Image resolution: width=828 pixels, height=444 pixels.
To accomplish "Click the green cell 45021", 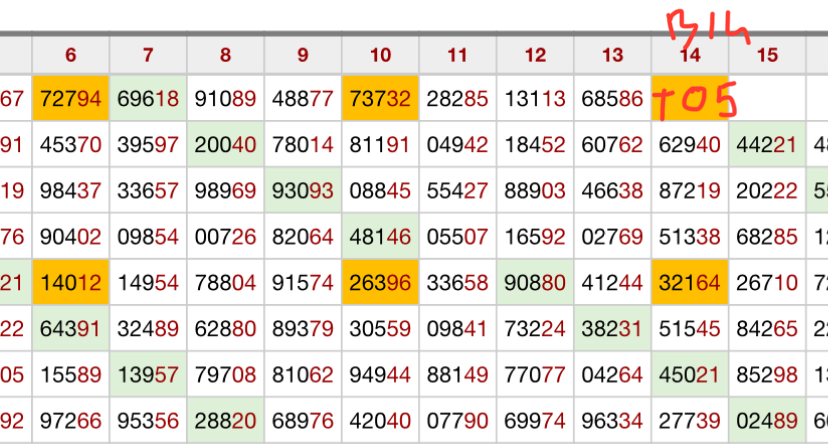I will pos(689,375).
